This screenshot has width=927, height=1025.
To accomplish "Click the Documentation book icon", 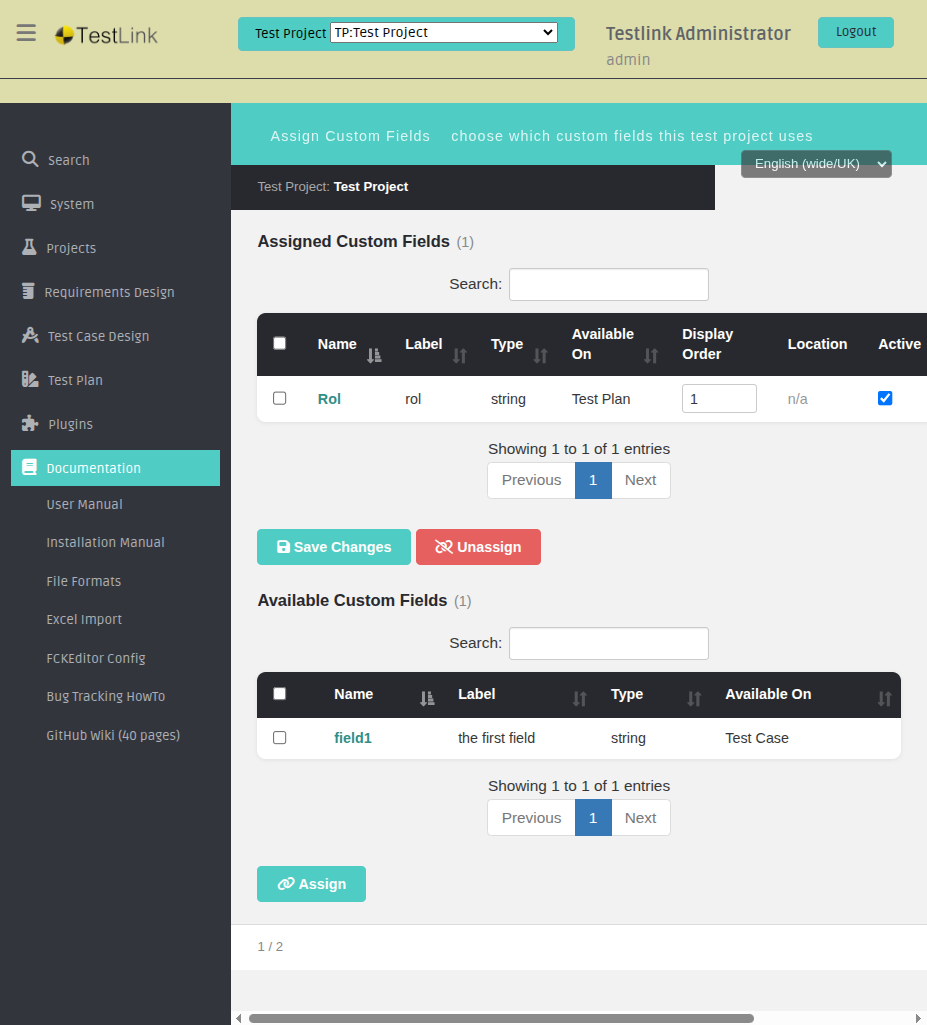I will [29, 467].
